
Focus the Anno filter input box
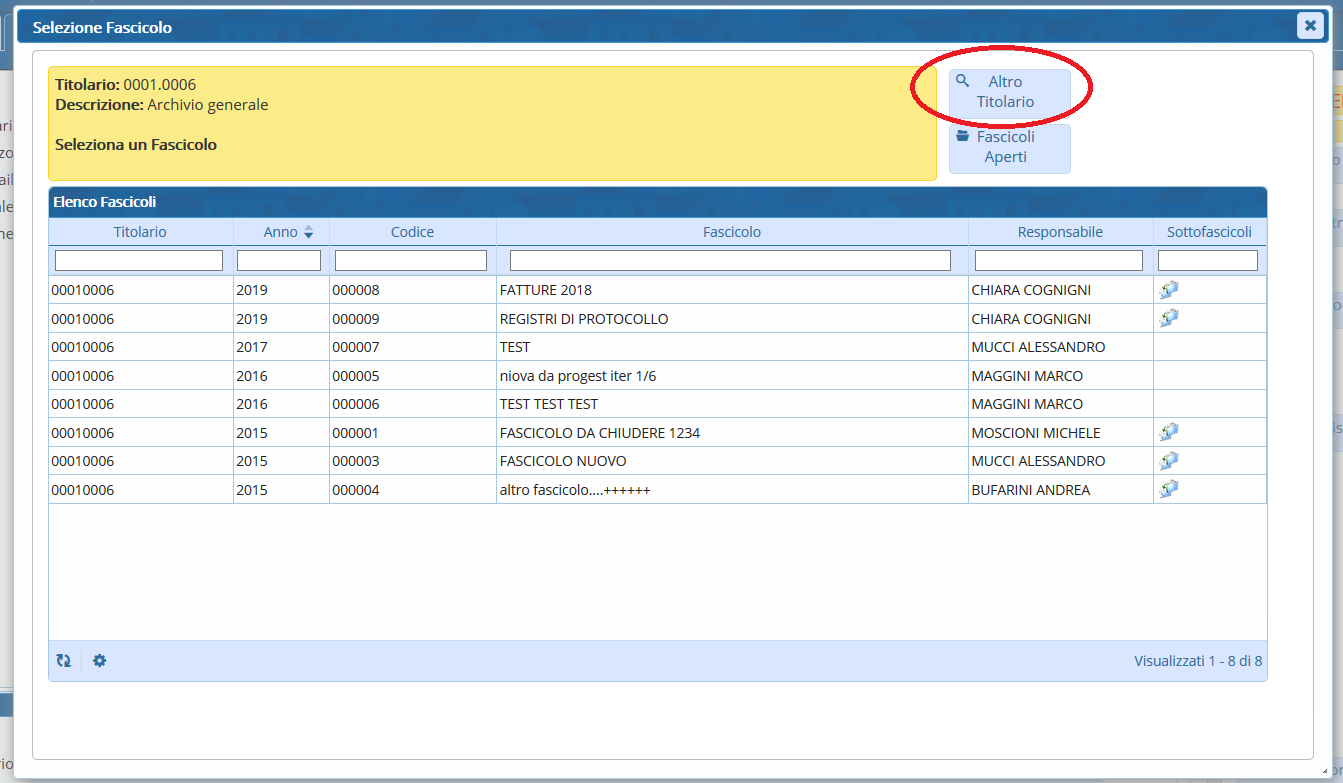coord(278,261)
